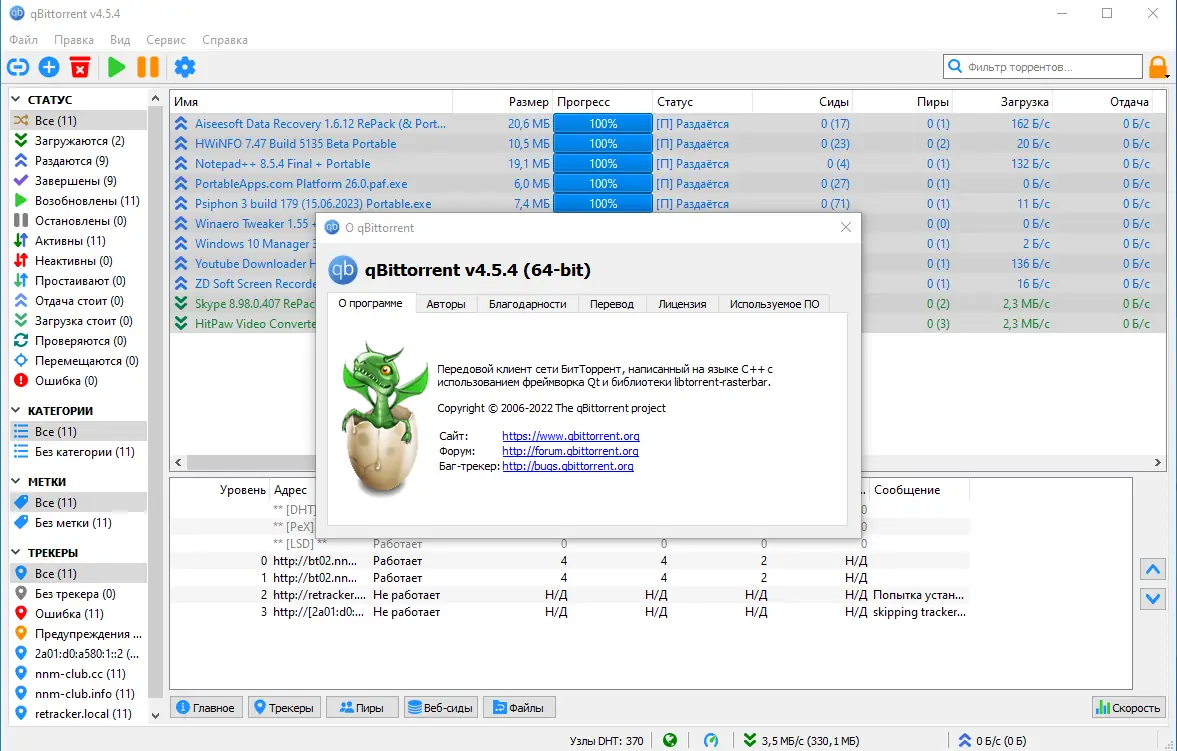Viewport: 1177px width, 751px height.
Task: Select the Aiseesoft Data Recovery torrent row
Action: (668, 123)
